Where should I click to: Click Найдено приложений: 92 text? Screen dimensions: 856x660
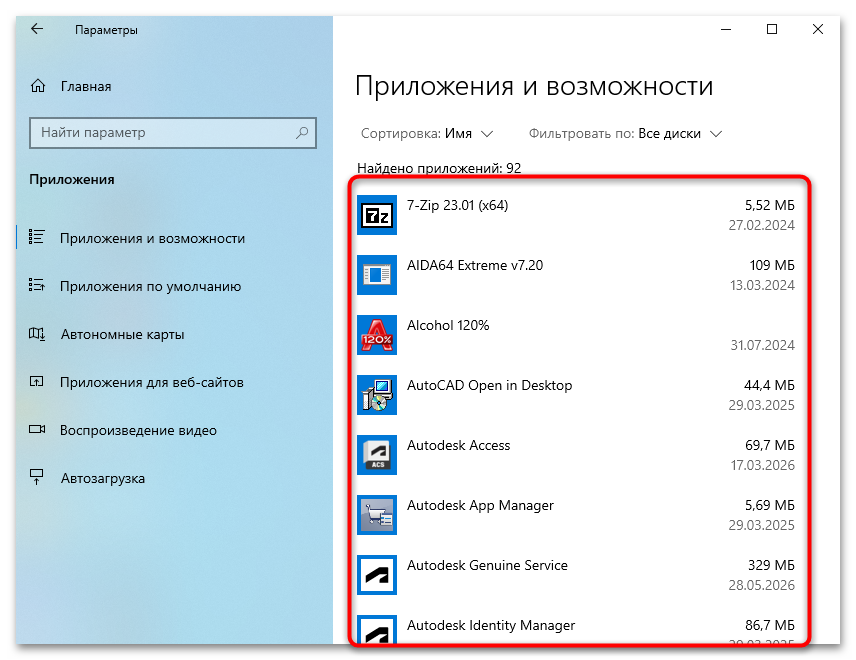pyautogui.click(x=439, y=168)
